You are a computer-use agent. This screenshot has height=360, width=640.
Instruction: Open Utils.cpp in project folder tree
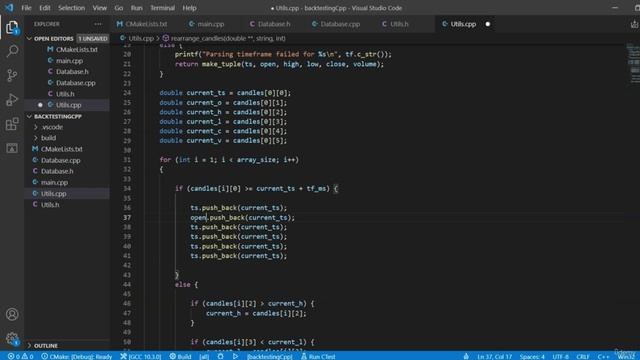pos(53,193)
